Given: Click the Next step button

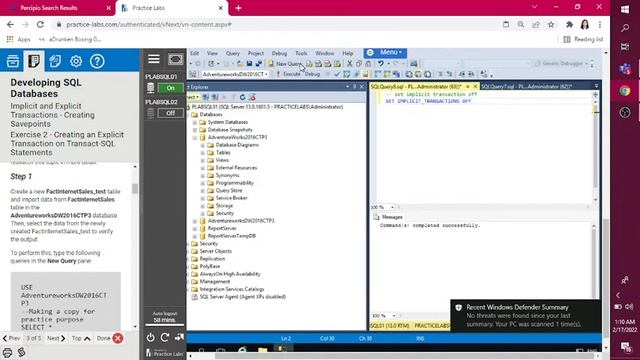Looking at the screenshot, I should pos(56,338).
